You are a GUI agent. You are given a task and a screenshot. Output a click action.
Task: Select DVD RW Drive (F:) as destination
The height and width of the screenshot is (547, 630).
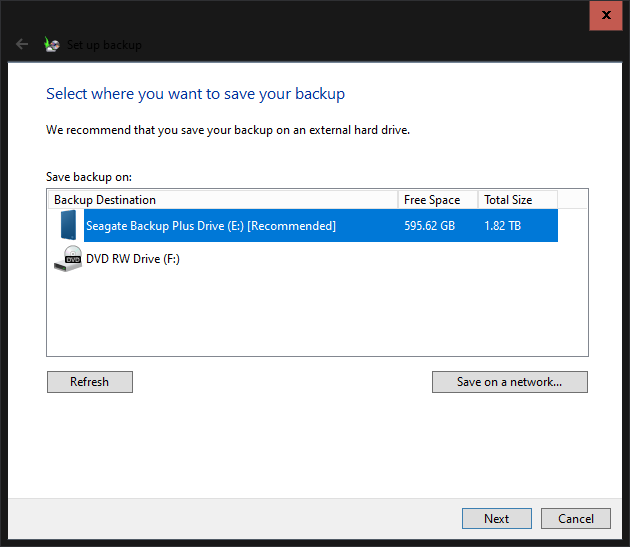pyautogui.click(x=133, y=259)
